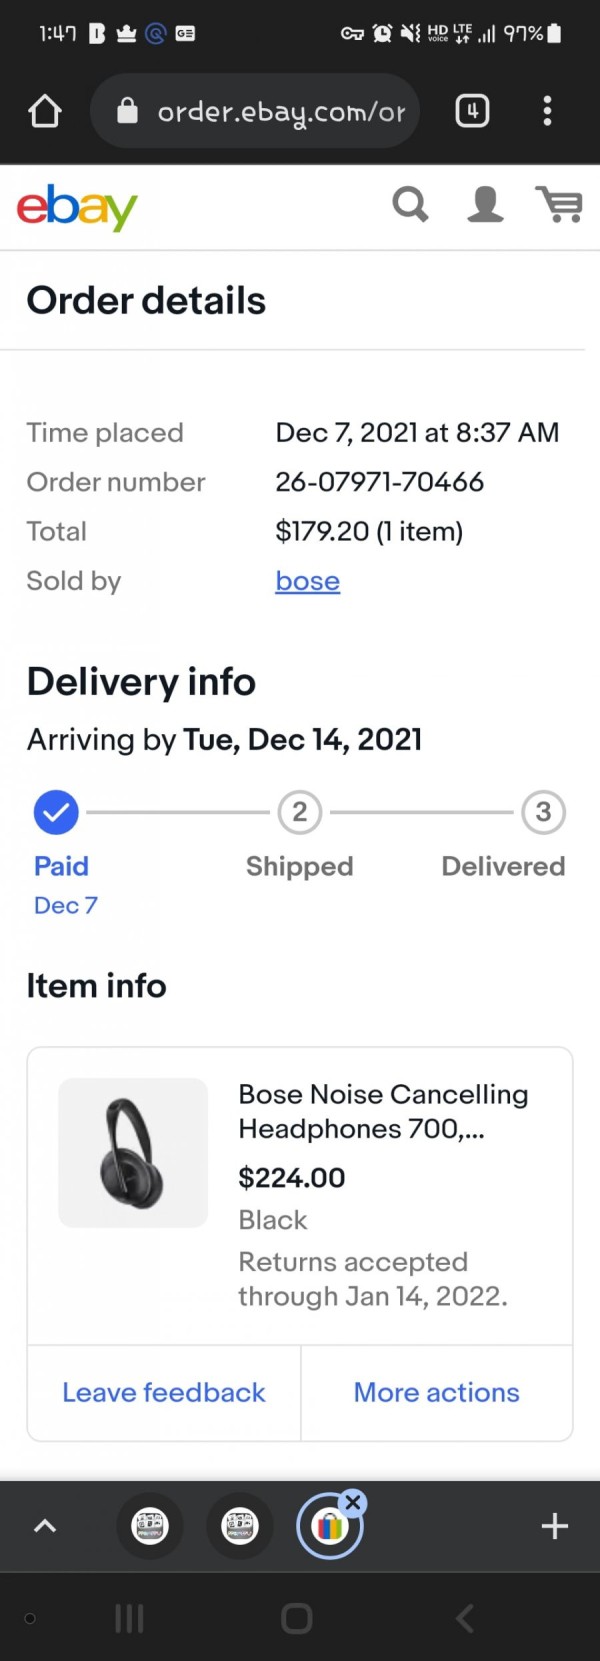Screen dimensions: 600x1661
Task: Open the Bose Noise Cancelling Headphones 700 title
Action: (383, 1111)
